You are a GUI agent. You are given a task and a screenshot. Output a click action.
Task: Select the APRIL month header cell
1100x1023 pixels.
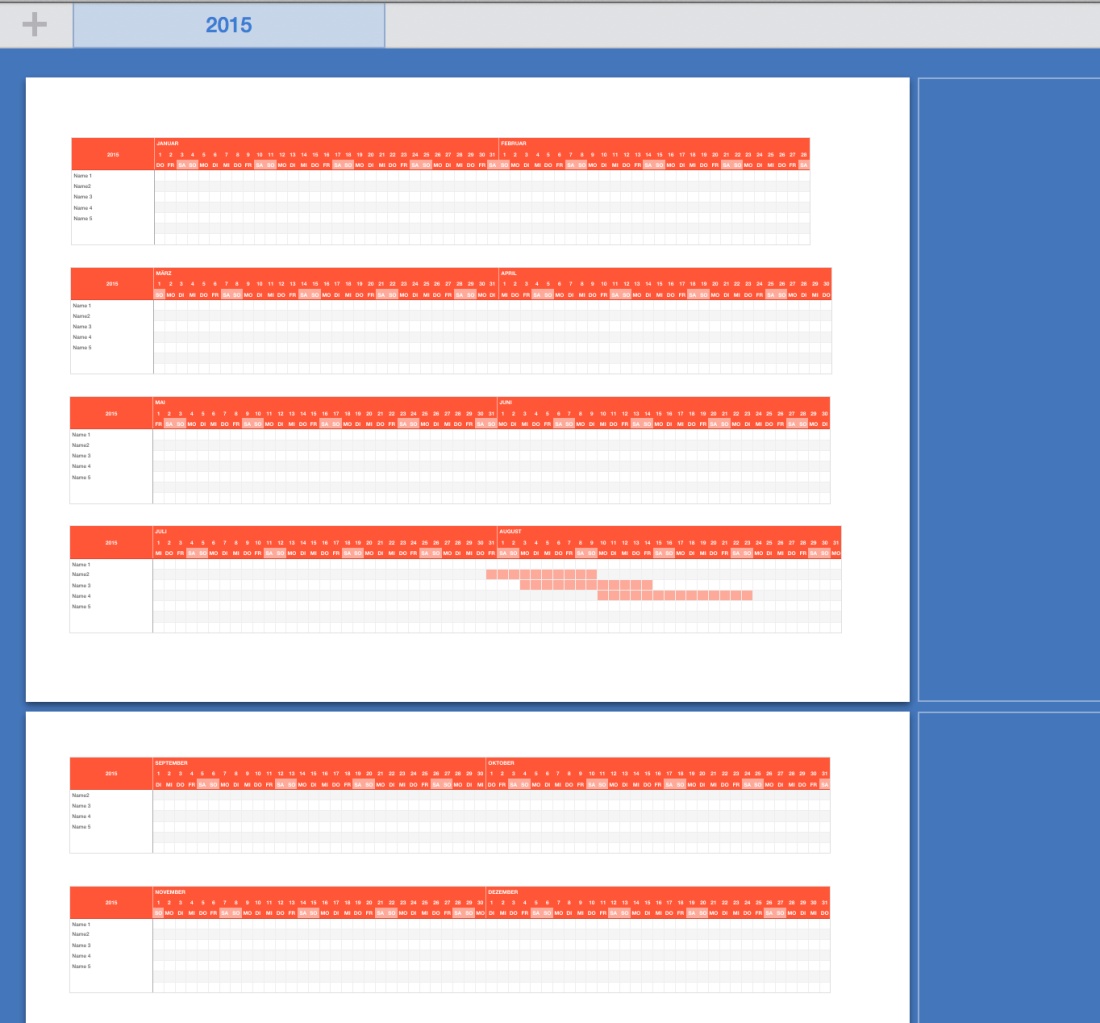(x=509, y=272)
